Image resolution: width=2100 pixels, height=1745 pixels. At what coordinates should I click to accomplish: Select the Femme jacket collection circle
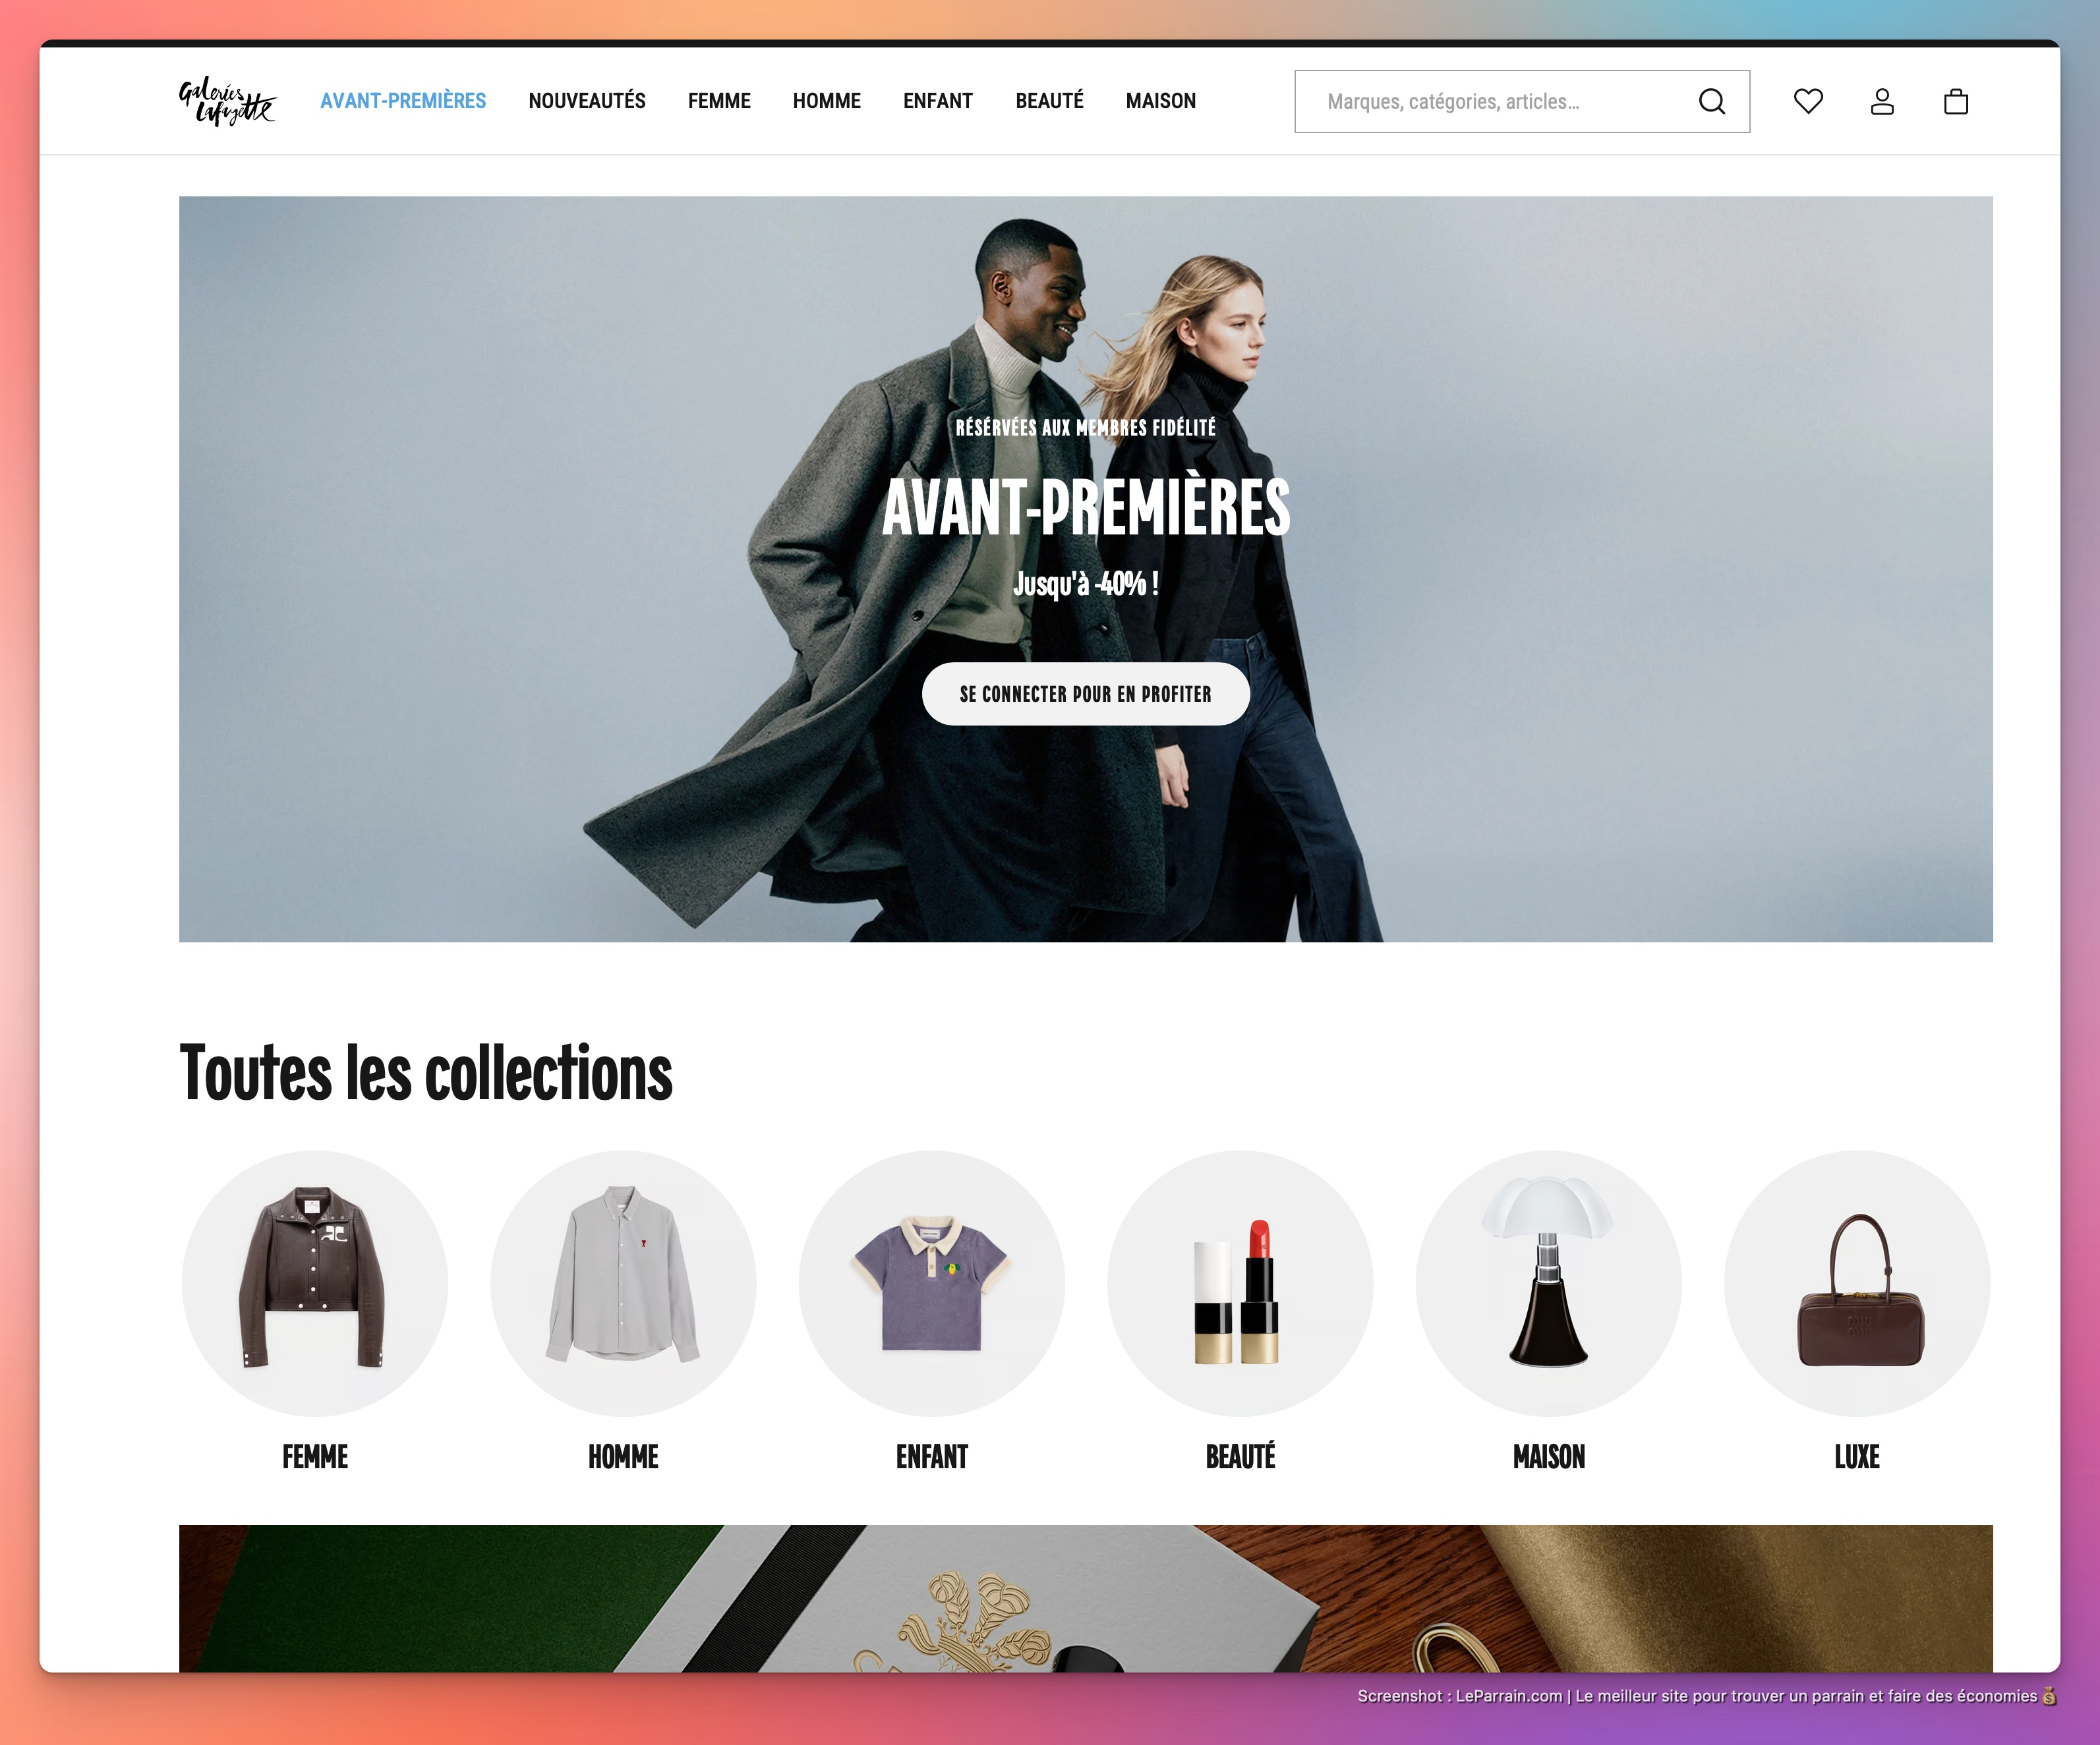pyautogui.click(x=315, y=1283)
